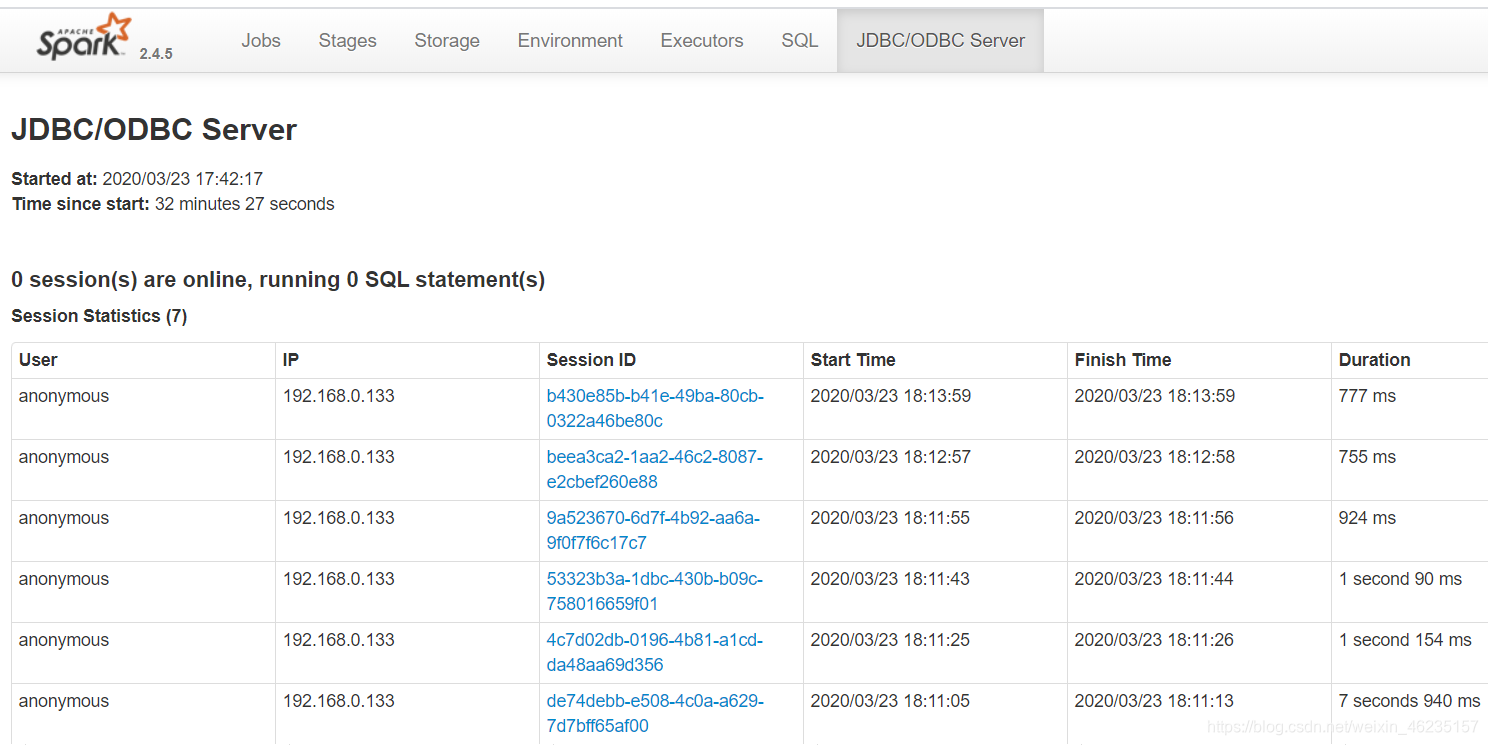The height and width of the screenshot is (745, 1488).
Task: Click the 1 second 154 ms duration
Action: [1405, 640]
